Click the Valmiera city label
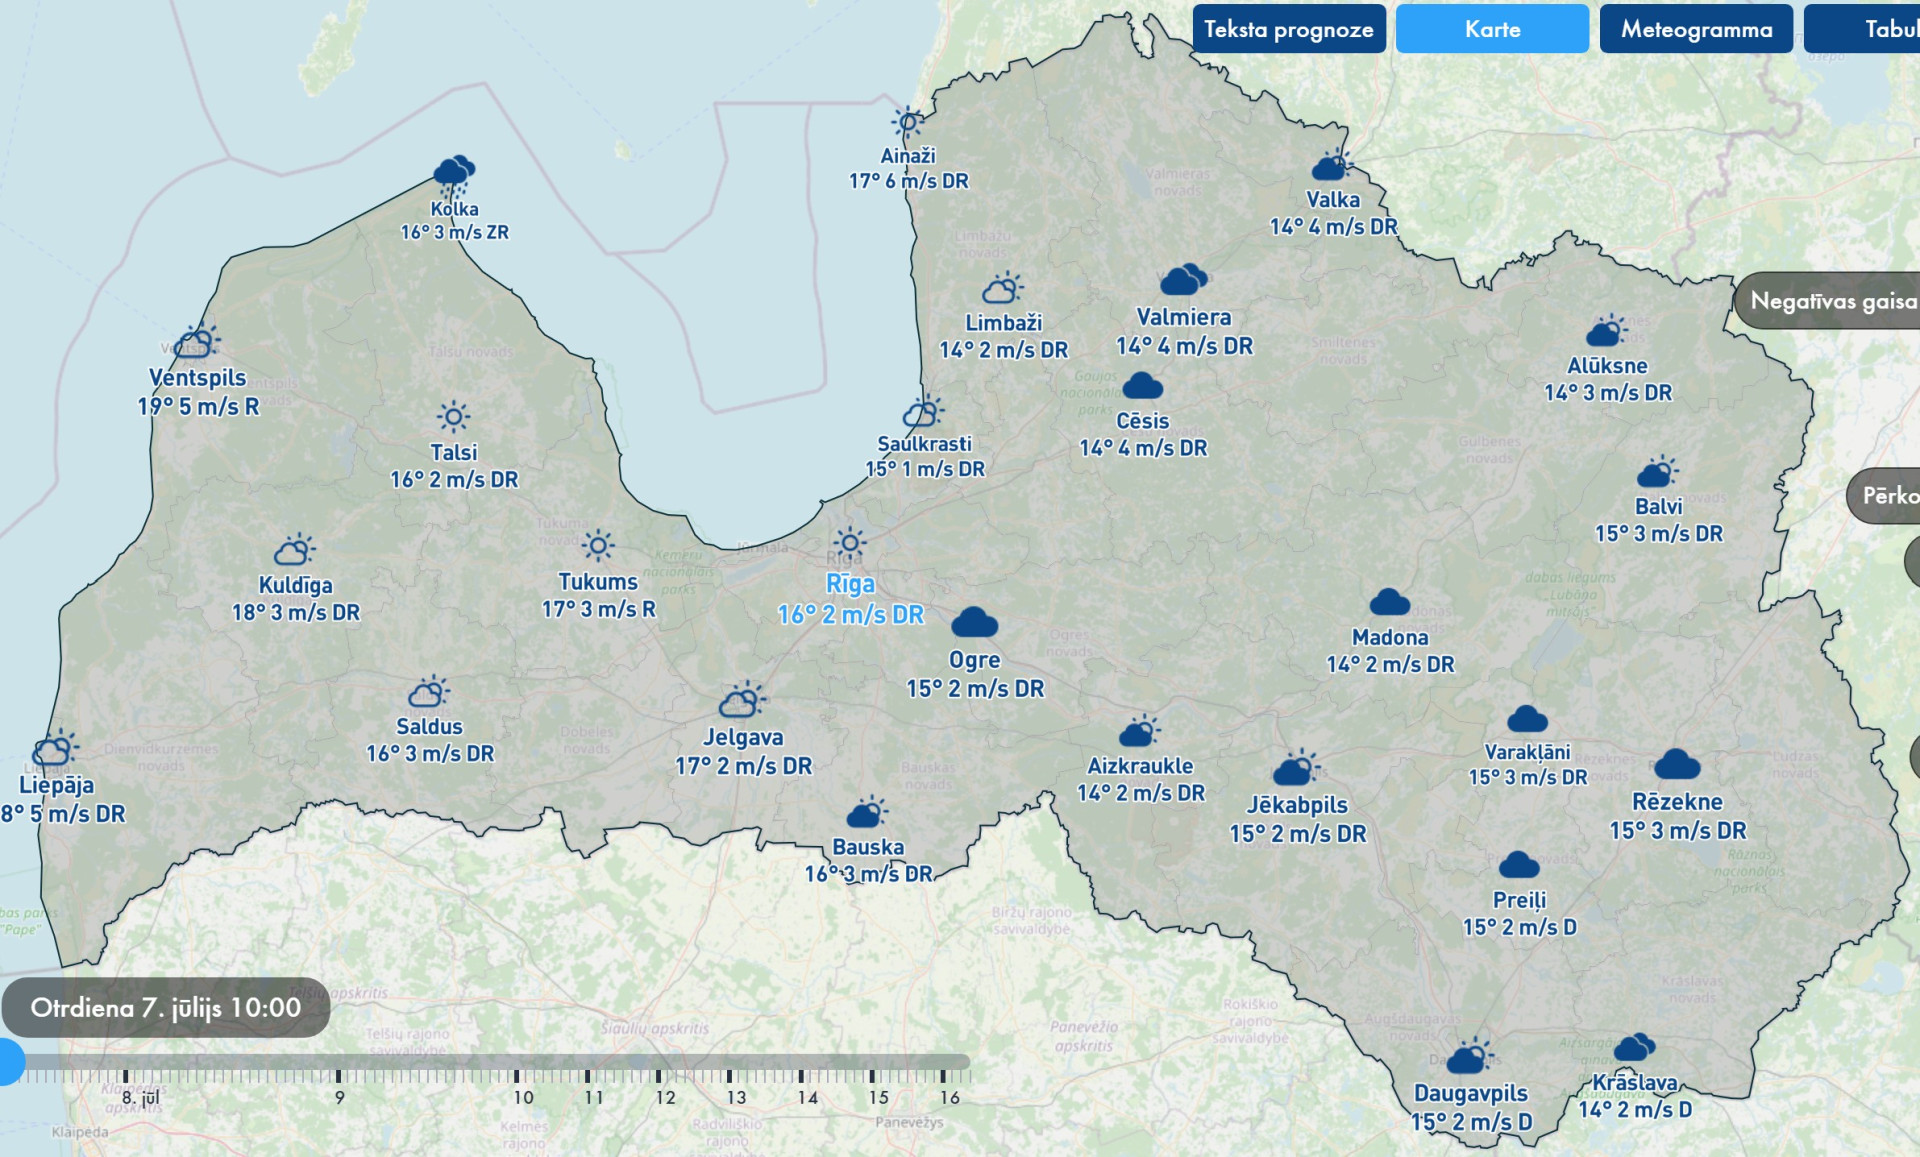The width and height of the screenshot is (1920, 1157). (1184, 317)
